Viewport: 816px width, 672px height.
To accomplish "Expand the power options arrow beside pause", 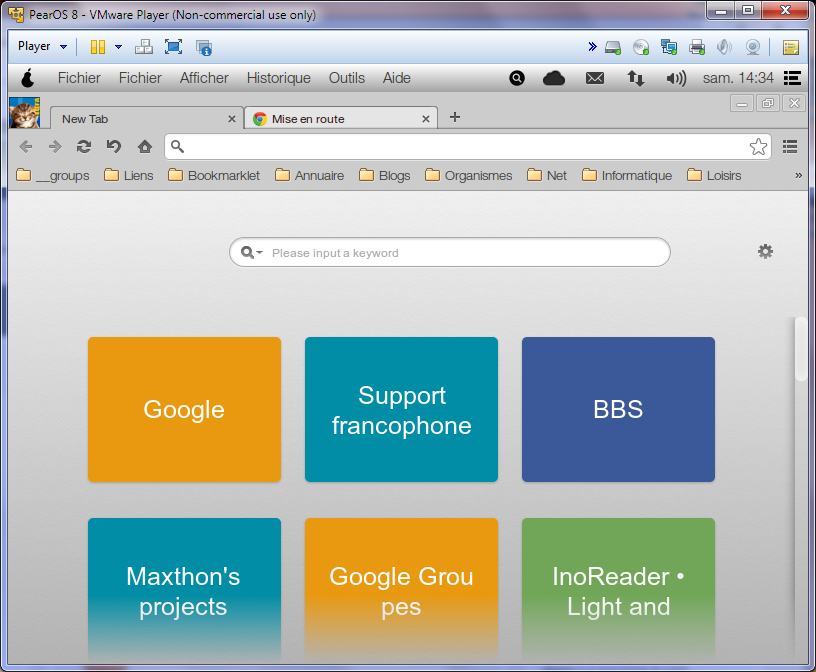I will click(x=118, y=47).
